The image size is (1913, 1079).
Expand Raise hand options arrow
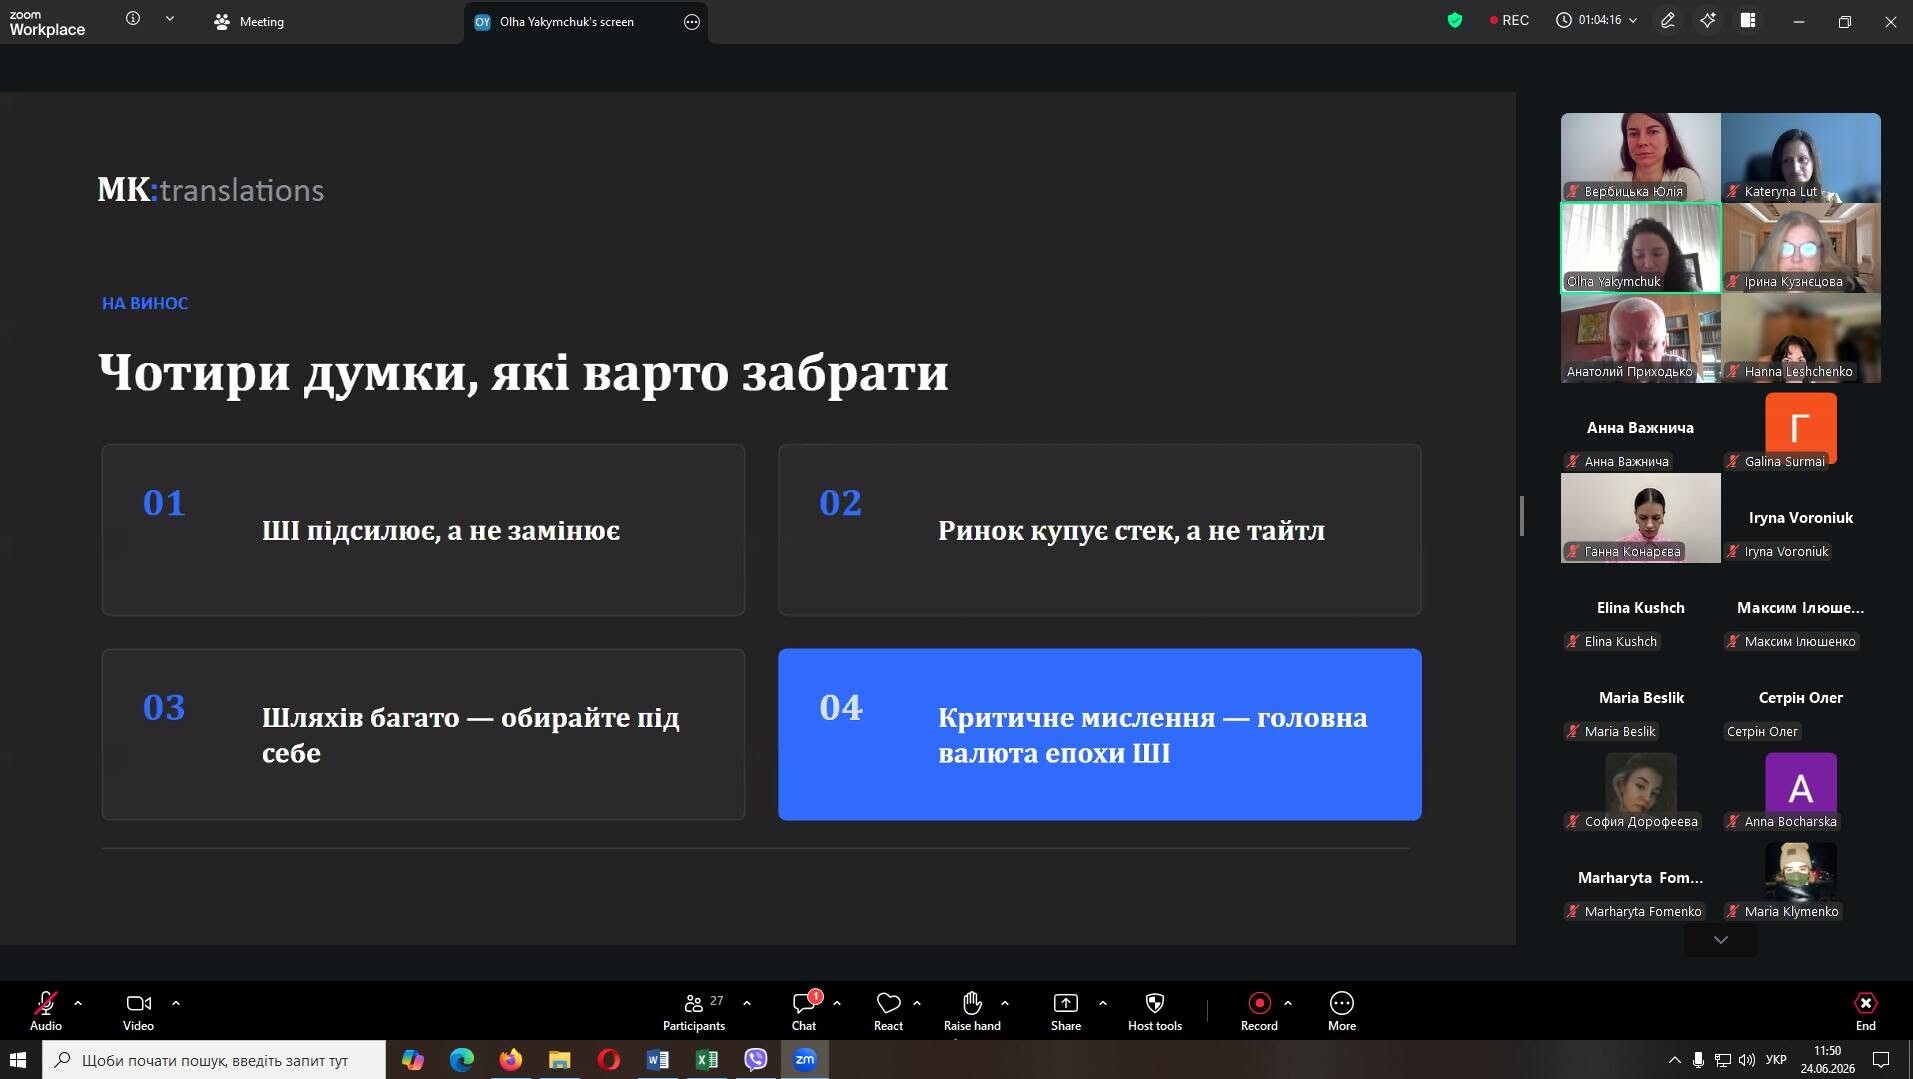[1005, 1003]
